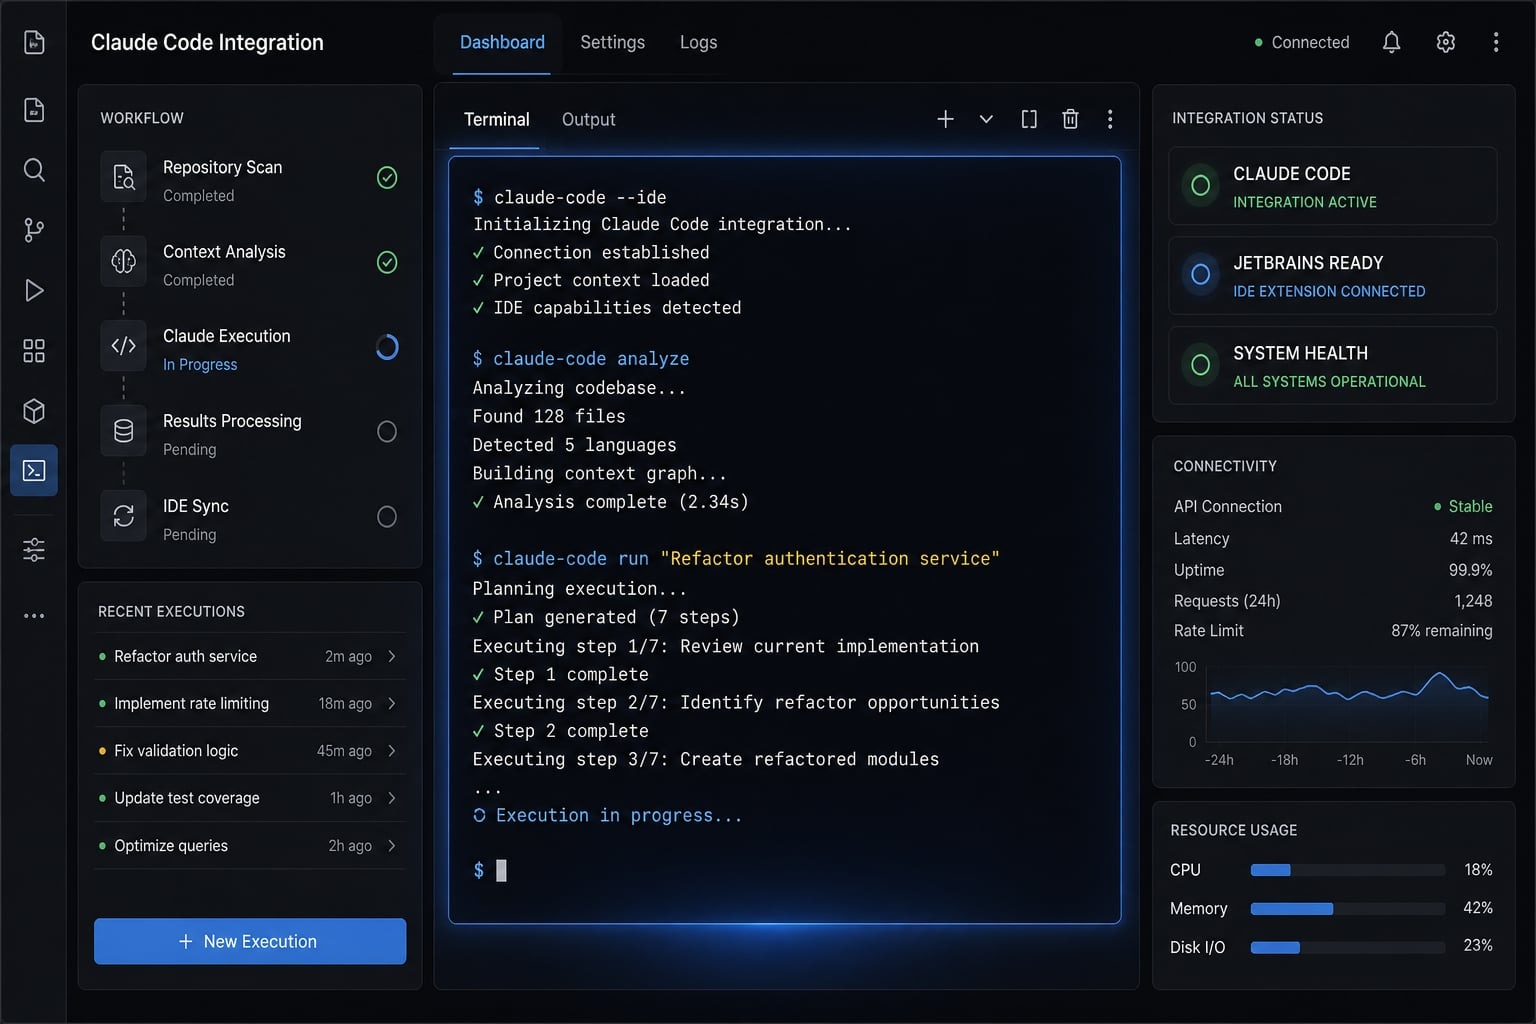1536x1024 pixels.
Task: Click the run/play icon in sidebar
Action: pyautogui.click(x=34, y=290)
